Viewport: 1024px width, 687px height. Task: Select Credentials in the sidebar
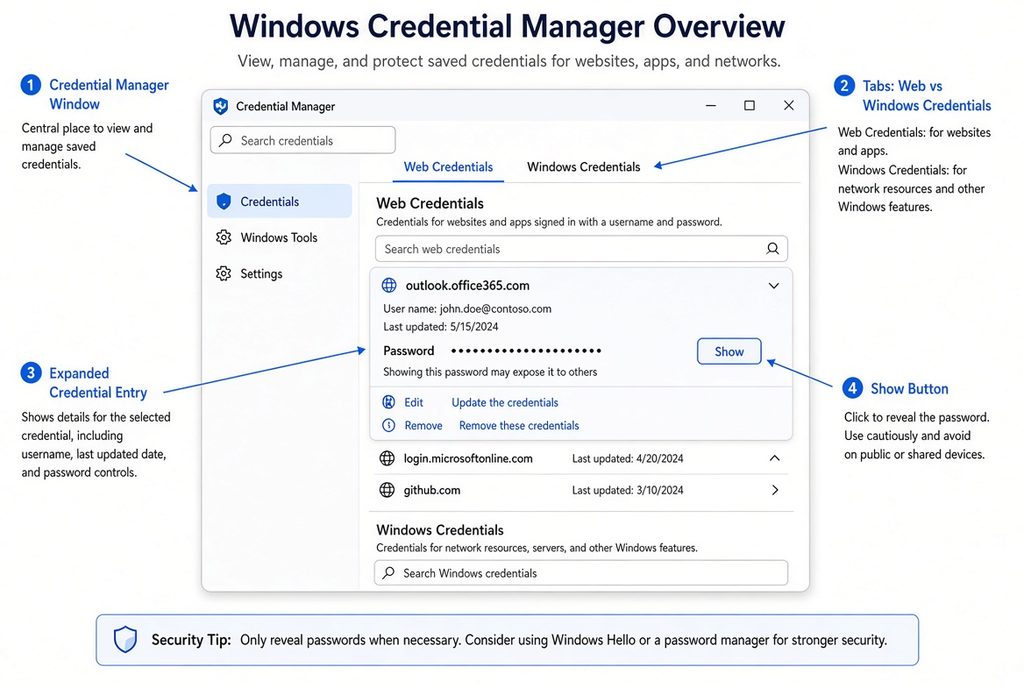tap(280, 201)
